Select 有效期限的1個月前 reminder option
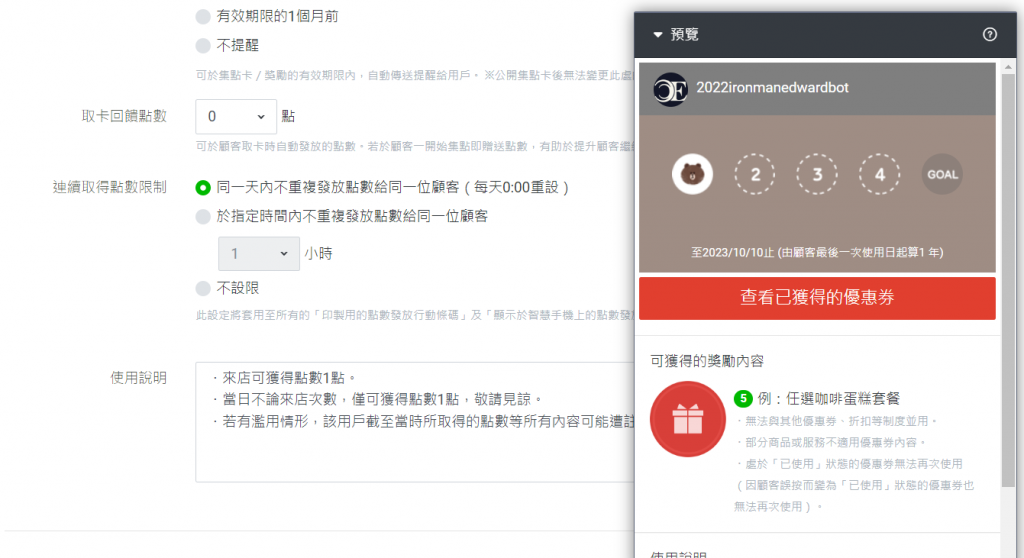The image size is (1024, 558). pos(203,16)
